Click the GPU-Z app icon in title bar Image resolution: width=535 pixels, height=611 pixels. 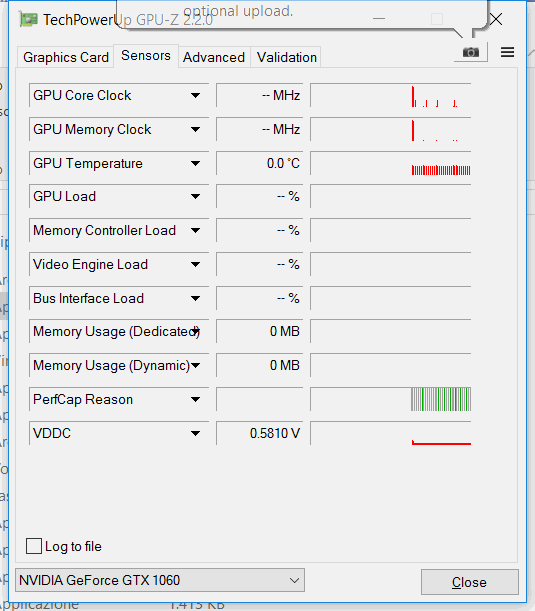pyautogui.click(x=28, y=19)
